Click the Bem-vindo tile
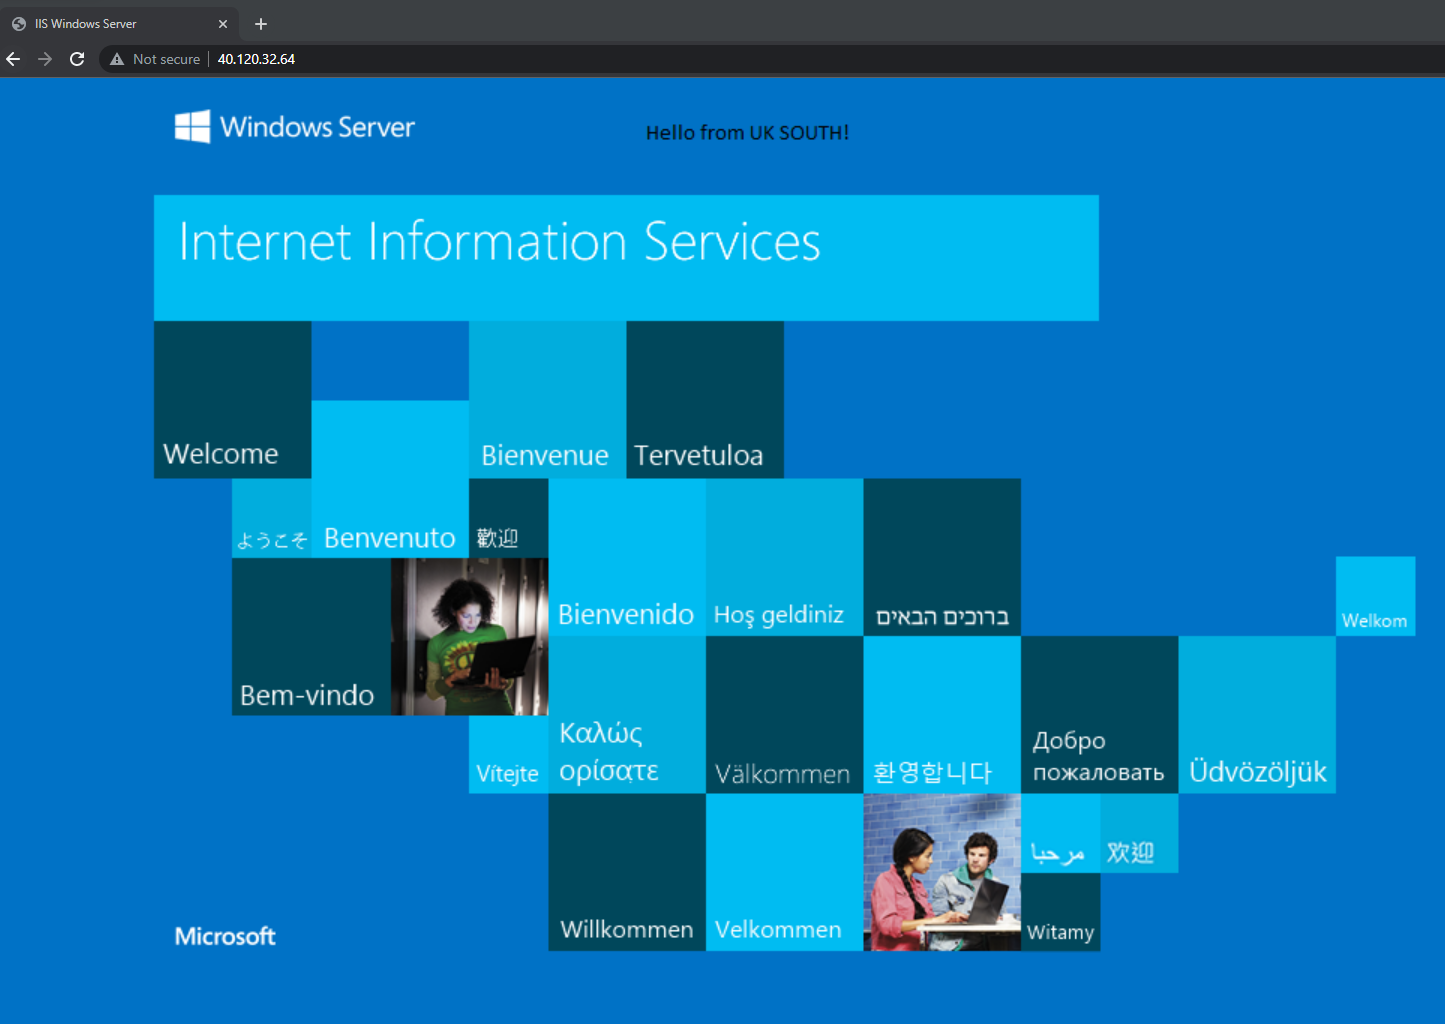Viewport: 1445px width, 1024px height. point(311,637)
